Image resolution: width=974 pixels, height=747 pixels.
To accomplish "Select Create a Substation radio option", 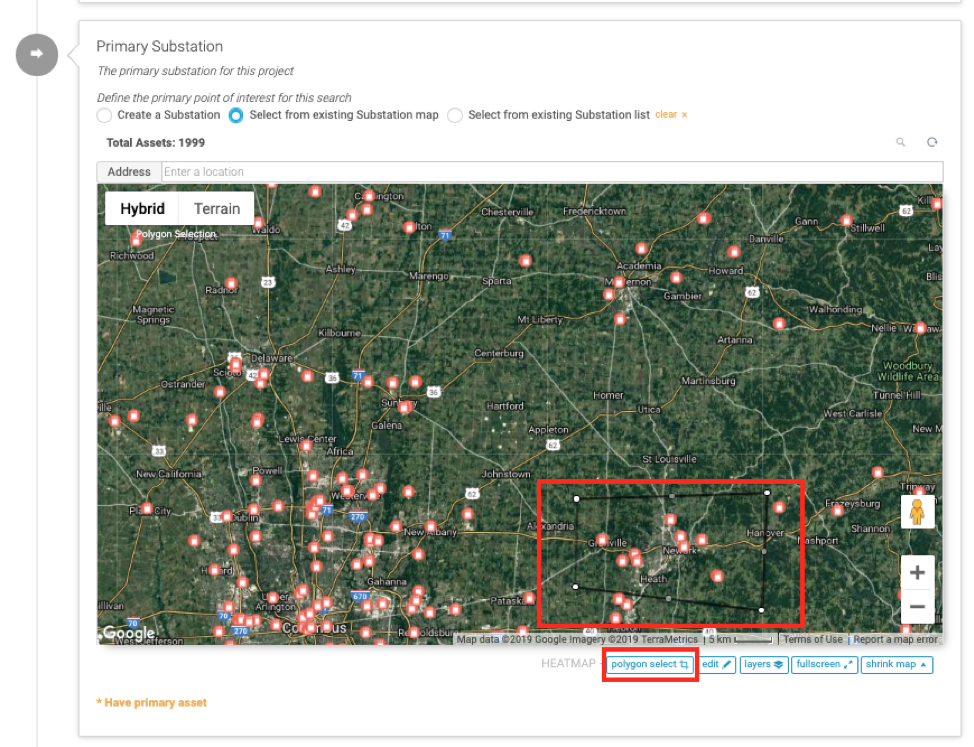I will point(105,115).
